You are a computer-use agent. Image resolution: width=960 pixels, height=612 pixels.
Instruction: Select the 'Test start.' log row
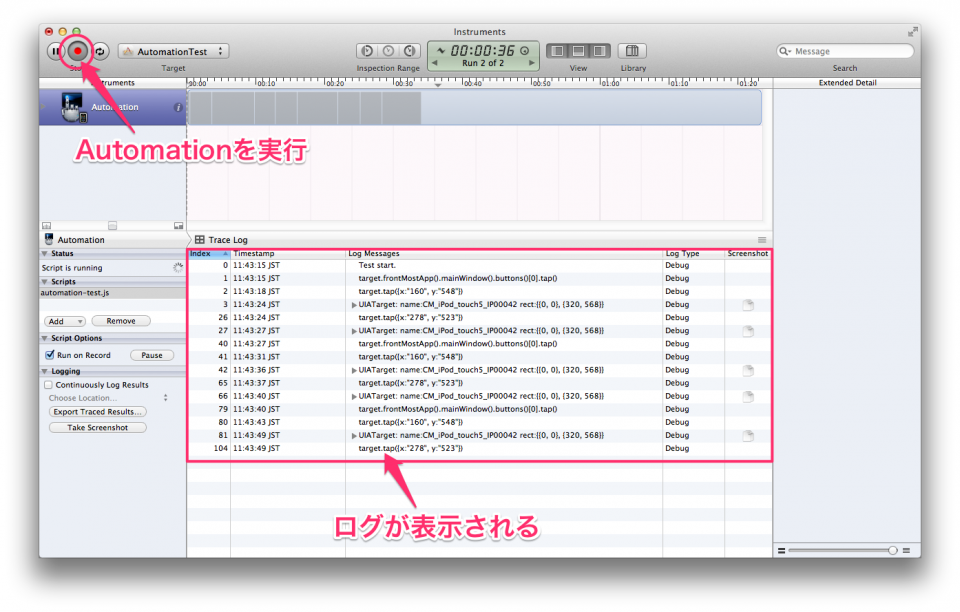tap(479, 265)
